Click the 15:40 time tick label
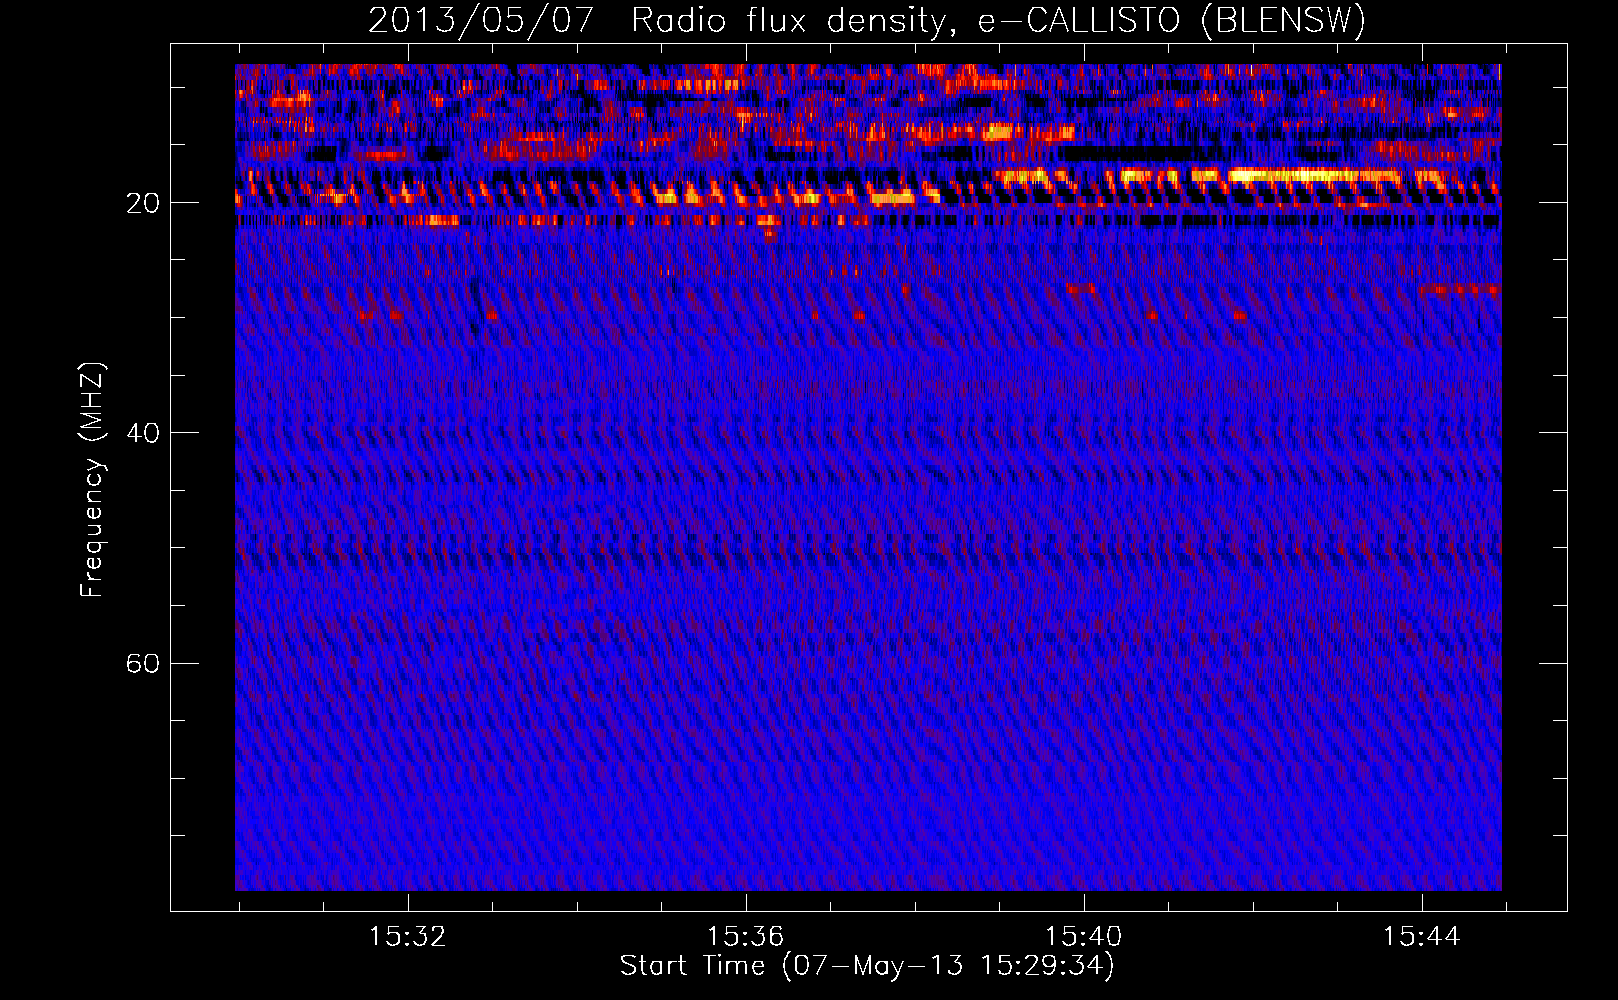This screenshot has height=1000, width=1618. pyautogui.click(x=1083, y=937)
